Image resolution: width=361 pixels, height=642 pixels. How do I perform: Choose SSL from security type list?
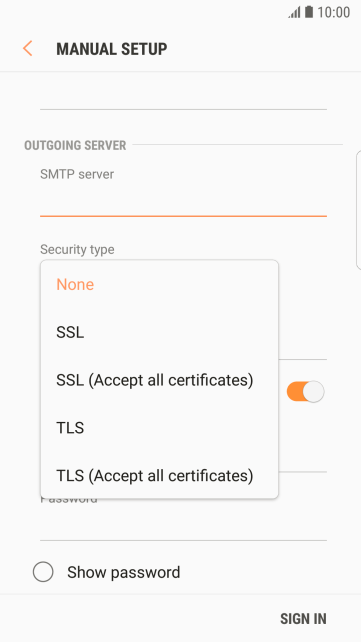159,332
